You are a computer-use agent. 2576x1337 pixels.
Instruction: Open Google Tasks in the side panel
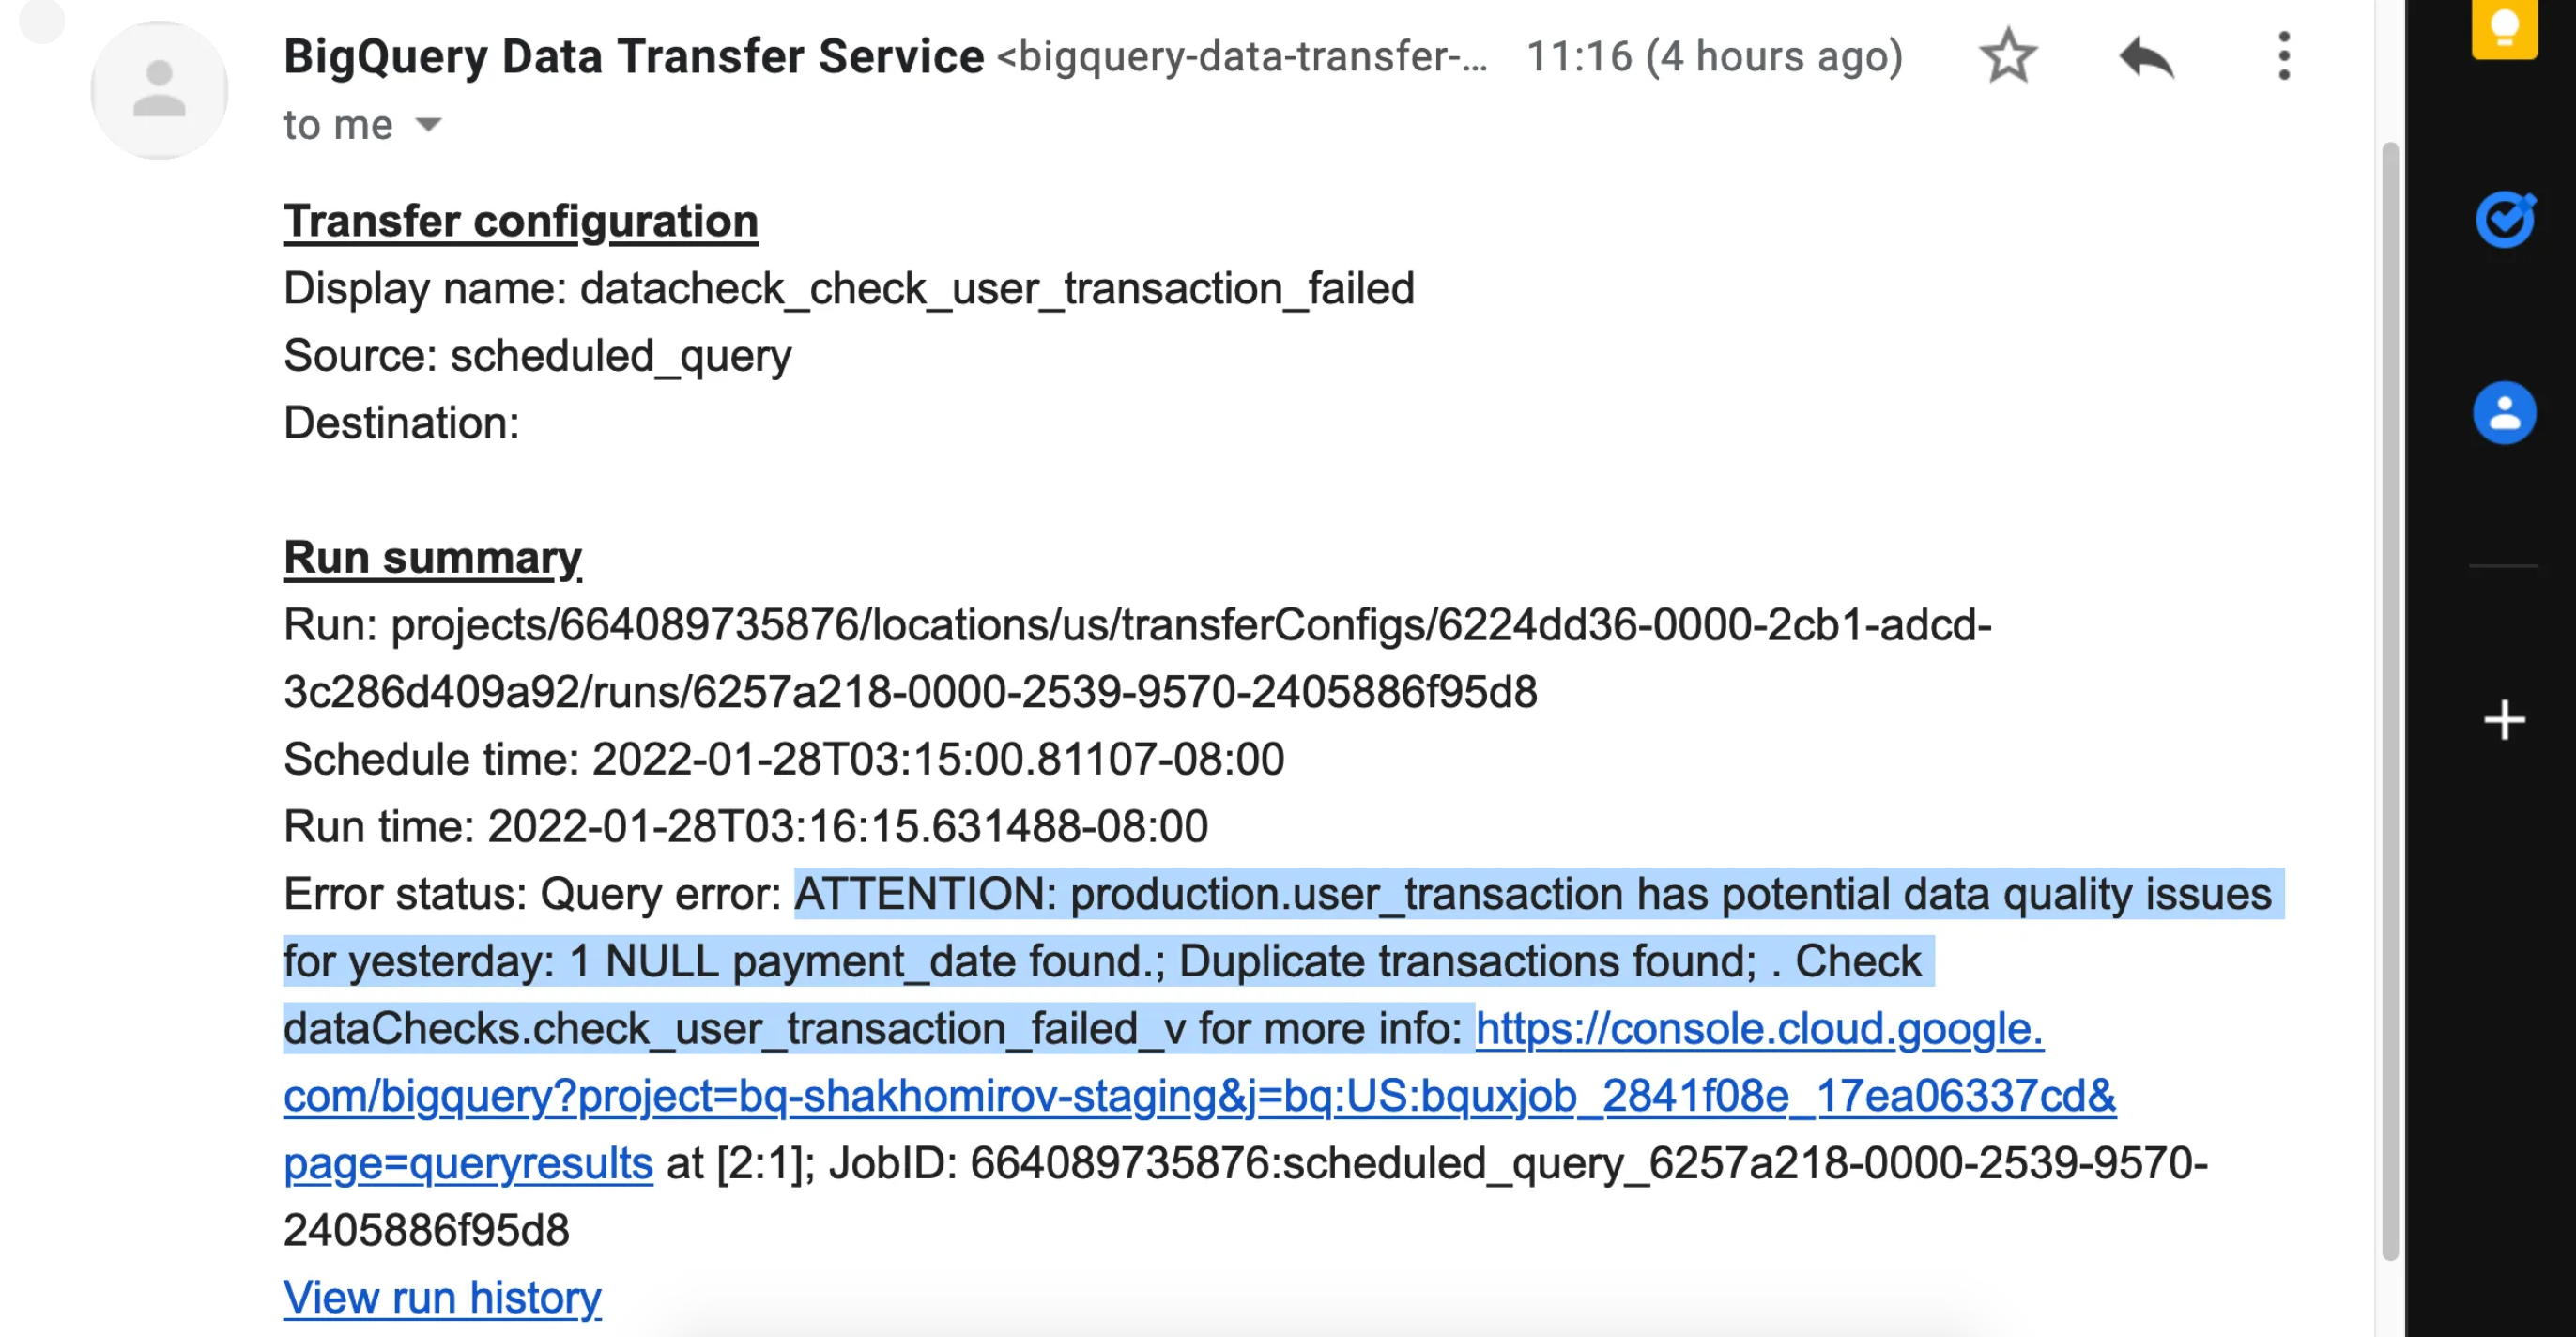[2504, 219]
